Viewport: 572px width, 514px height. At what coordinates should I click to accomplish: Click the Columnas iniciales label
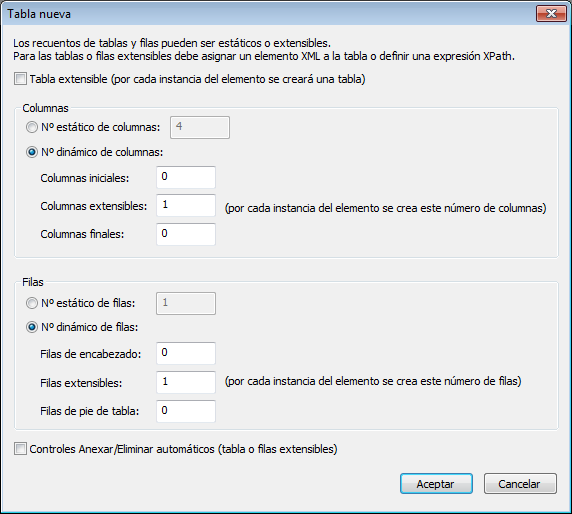[85, 178]
